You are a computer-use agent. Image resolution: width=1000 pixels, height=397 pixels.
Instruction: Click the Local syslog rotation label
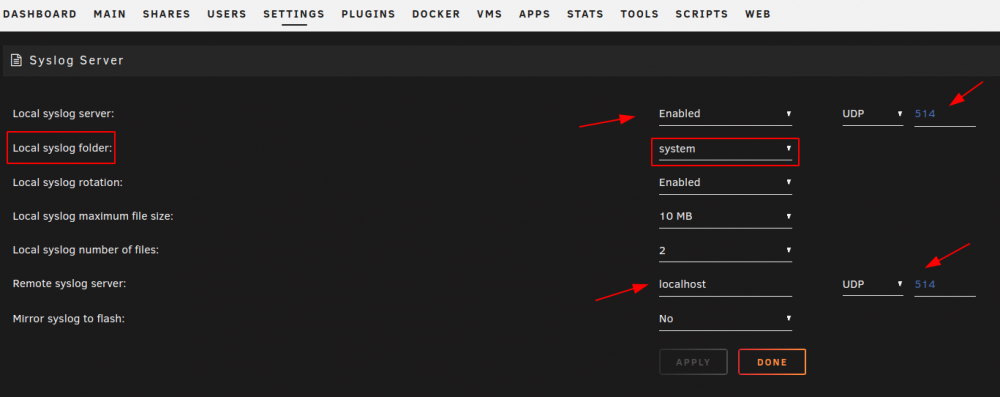pyautogui.click(x=68, y=183)
